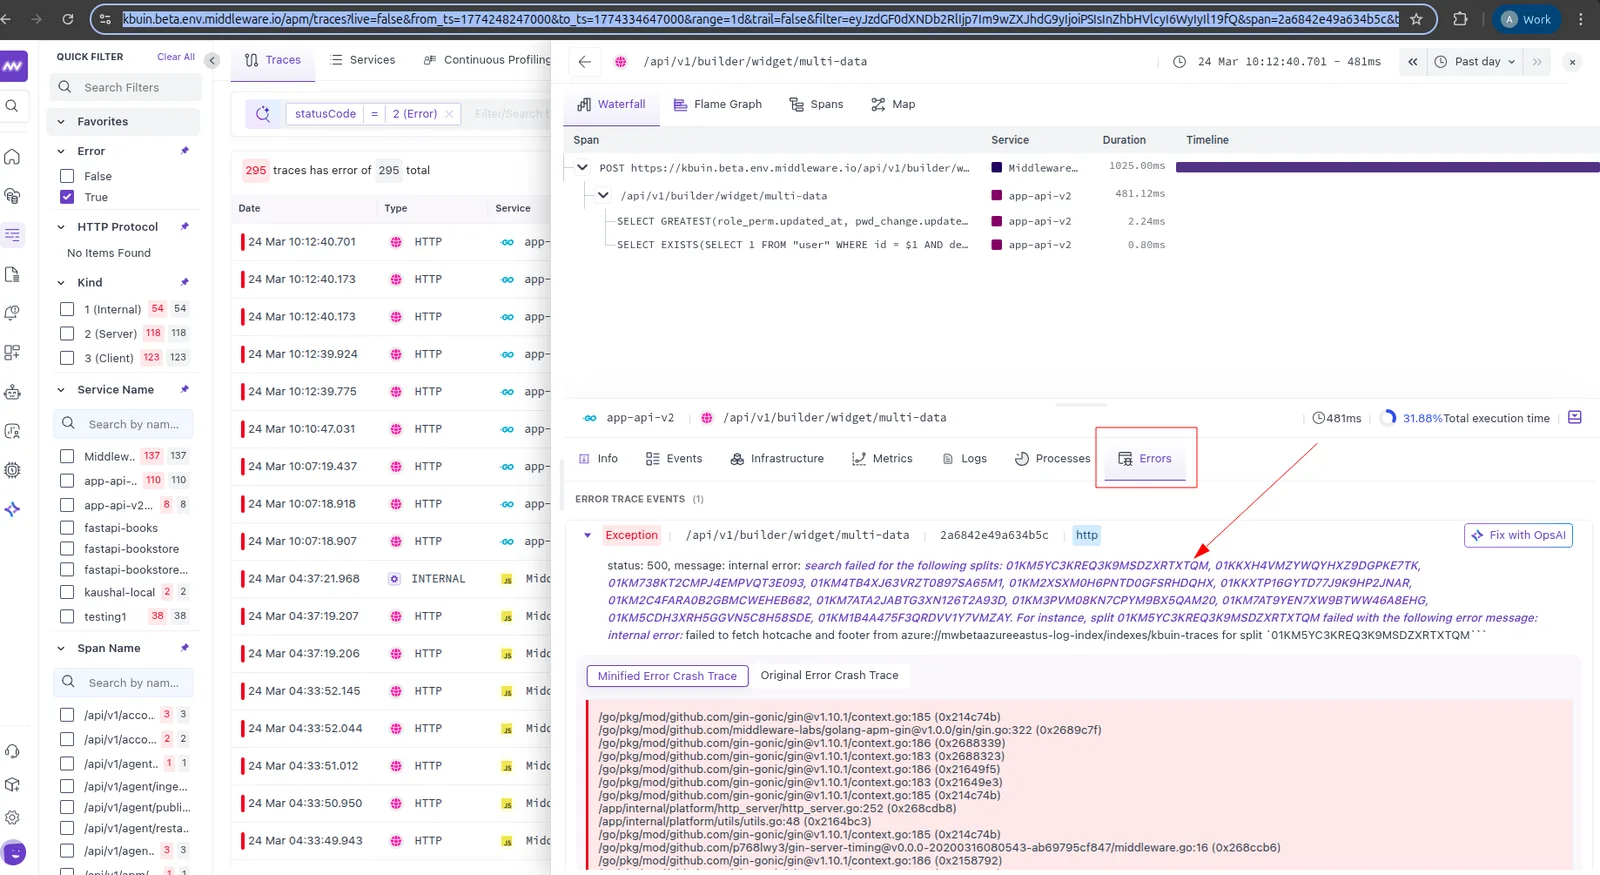Click the Middleware logo in the sidebar
1600x875 pixels.
pyautogui.click(x=13, y=66)
